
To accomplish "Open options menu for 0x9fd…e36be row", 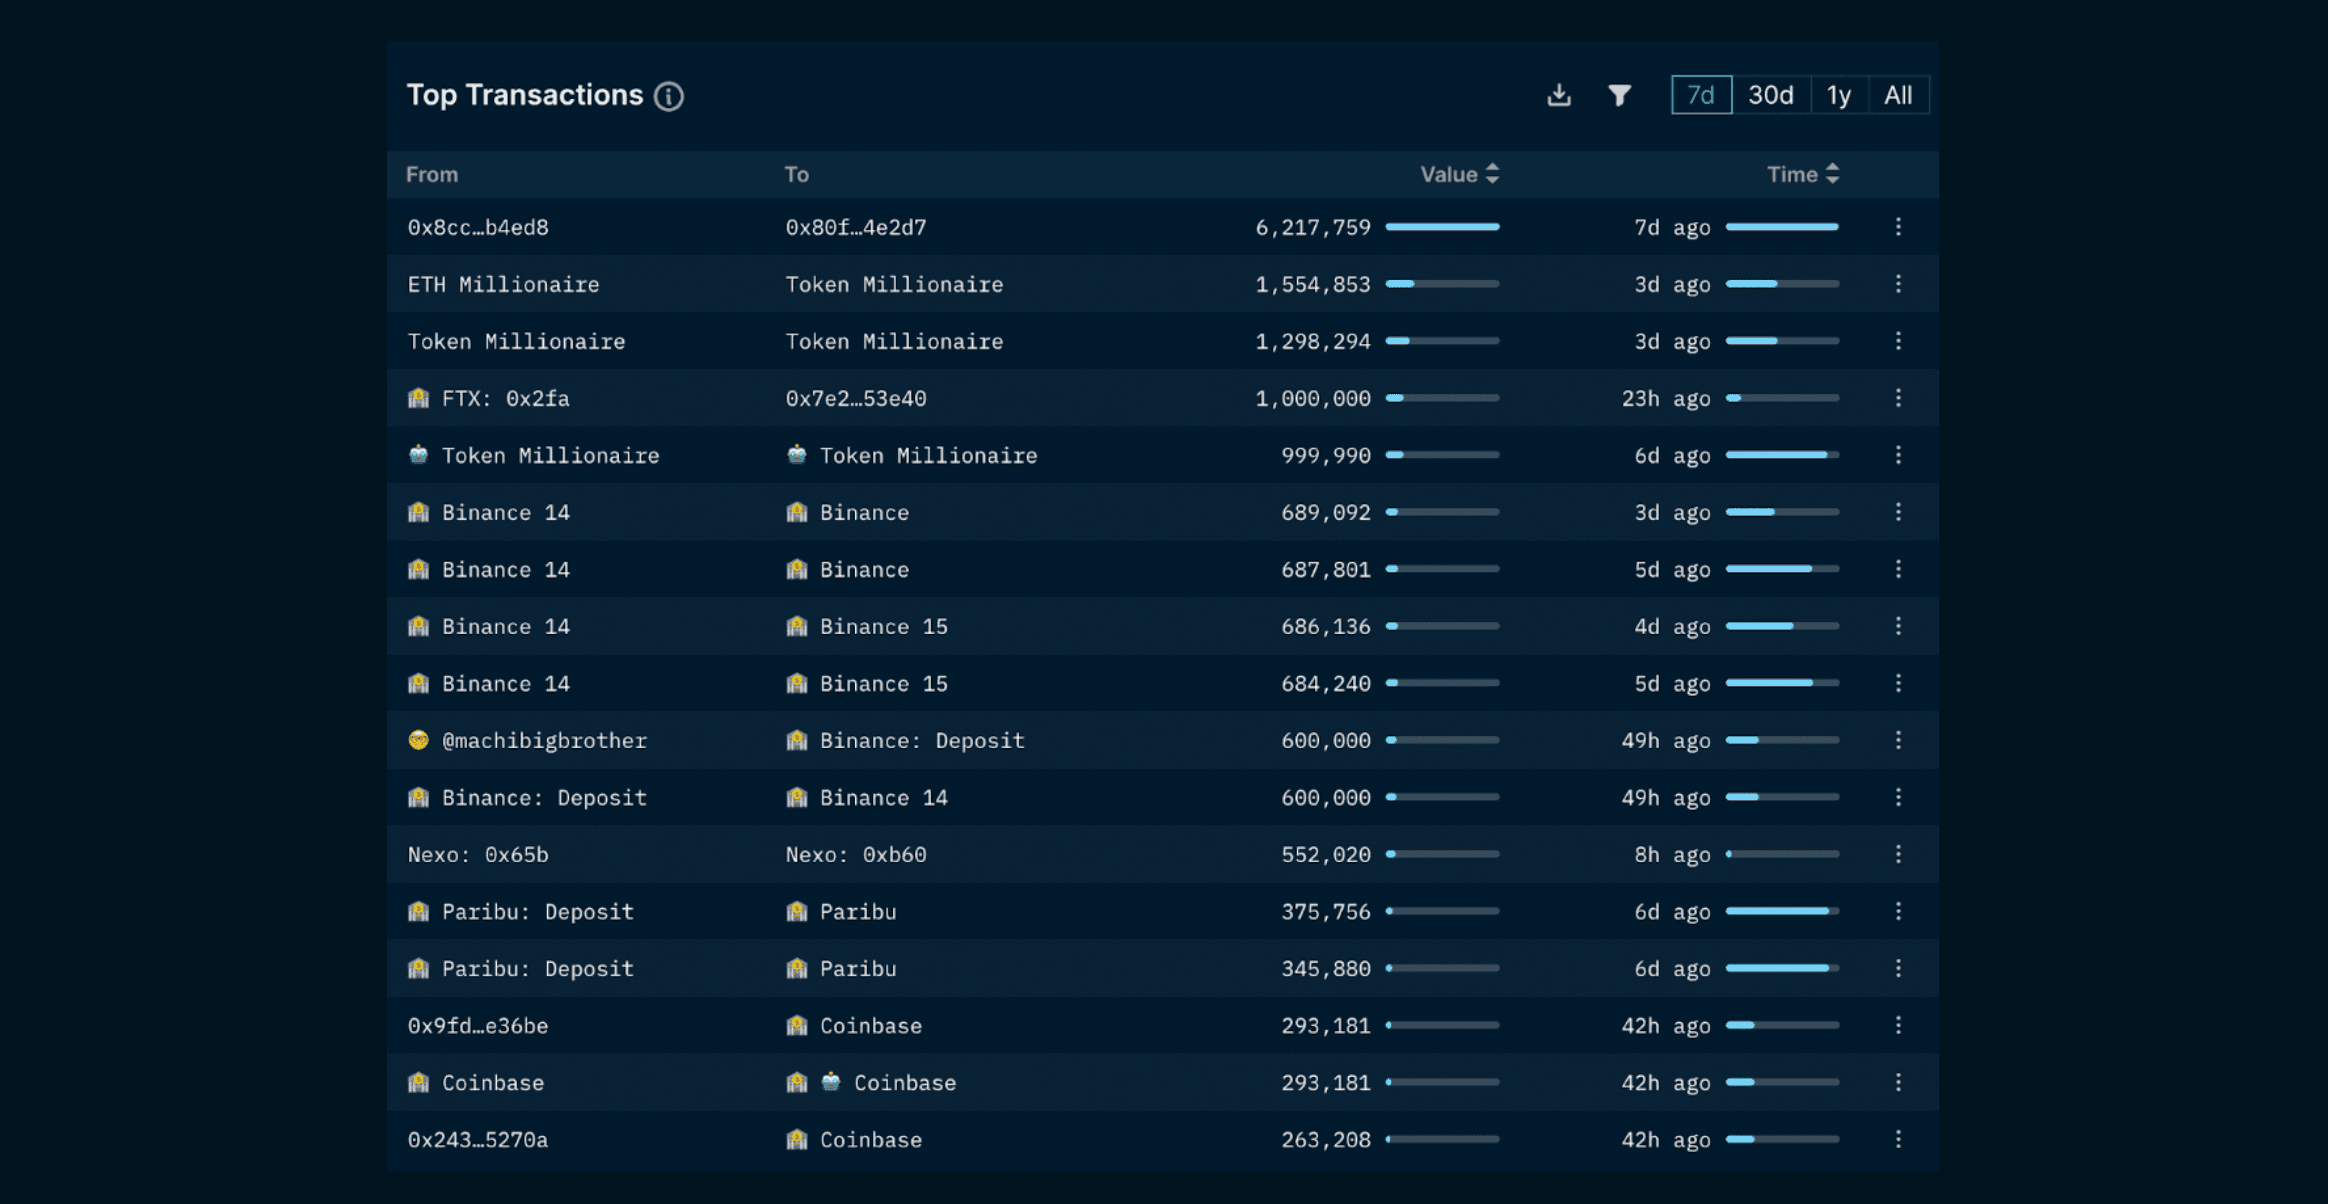I will (x=1898, y=1025).
